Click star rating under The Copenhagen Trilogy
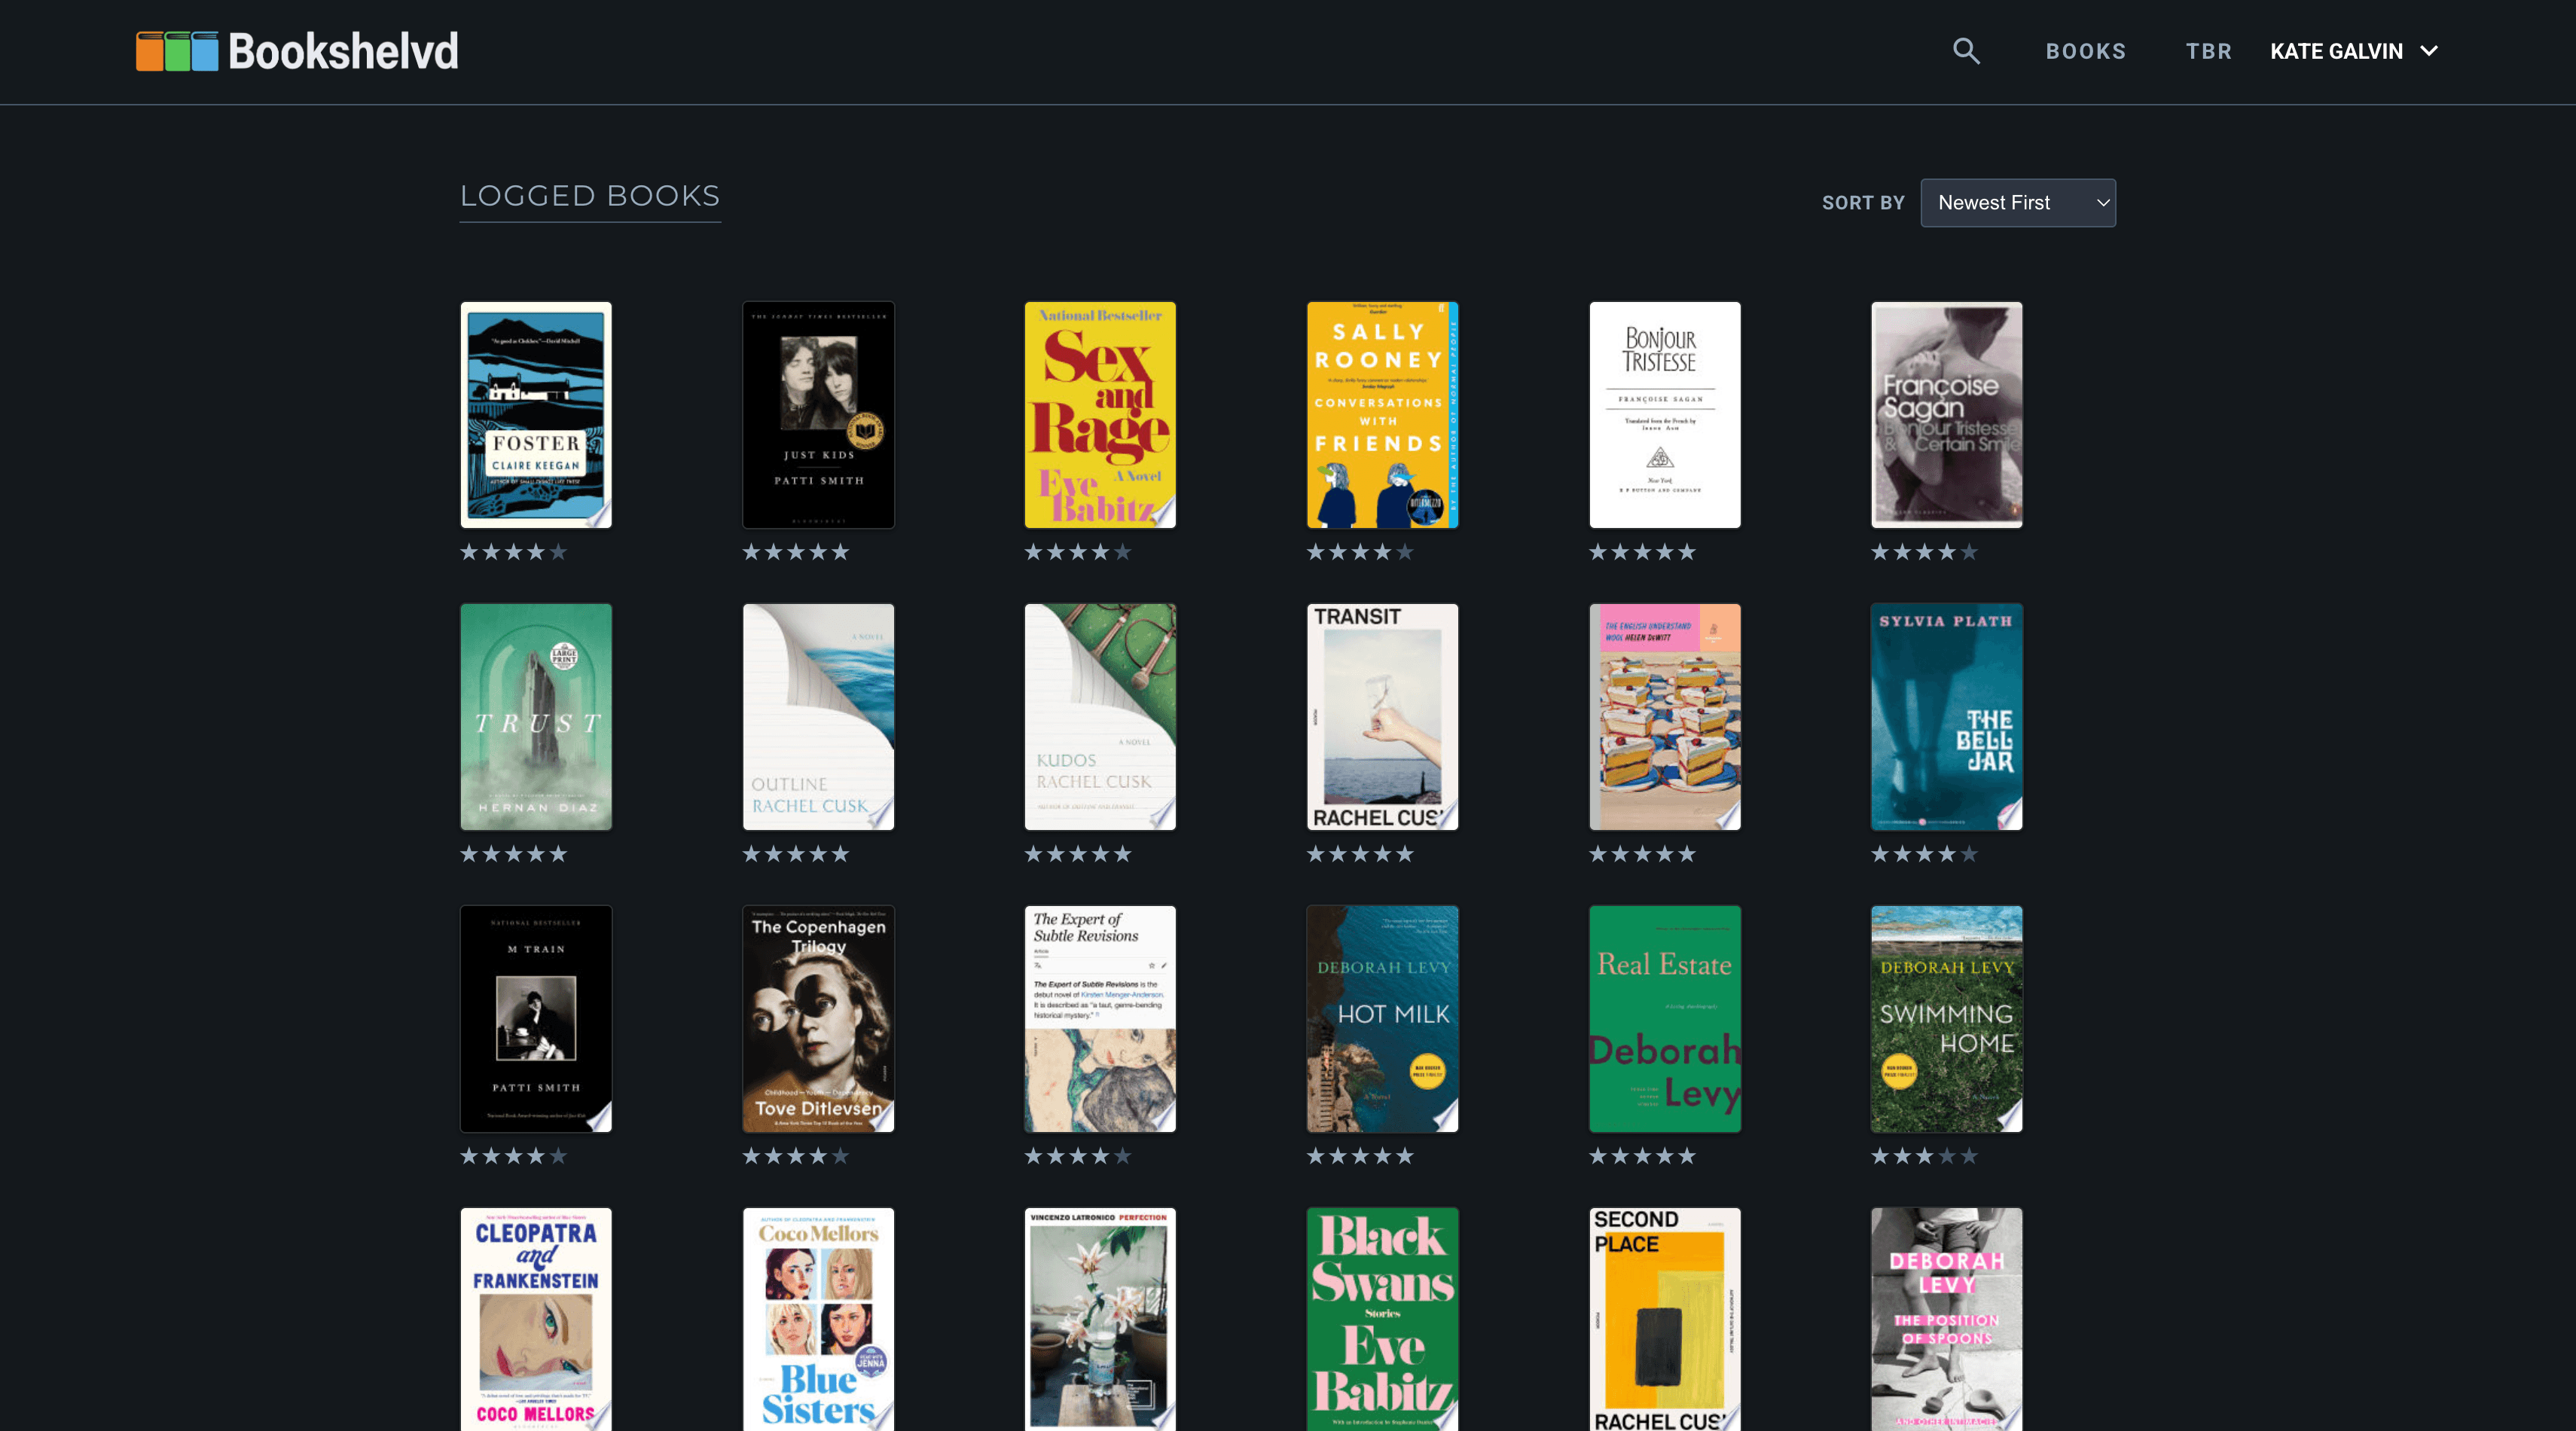Image resolution: width=2576 pixels, height=1431 pixels. (x=796, y=1156)
